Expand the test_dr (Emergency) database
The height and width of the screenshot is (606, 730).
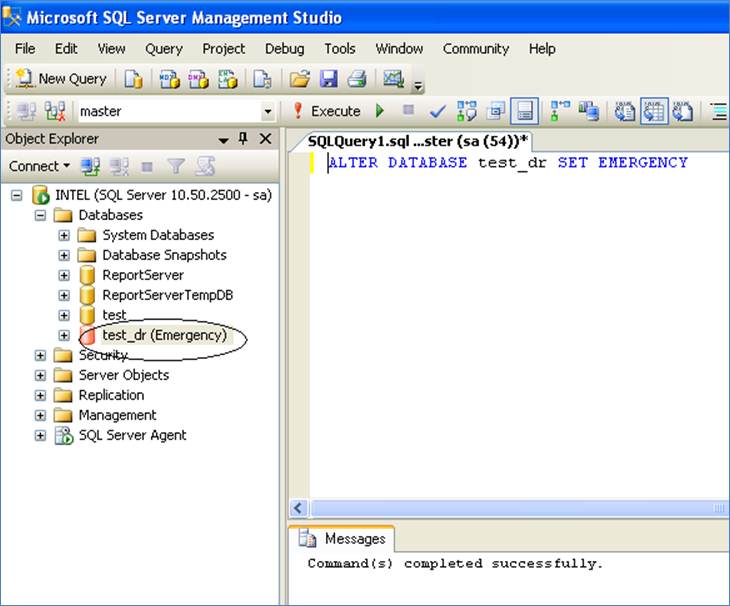(64, 335)
